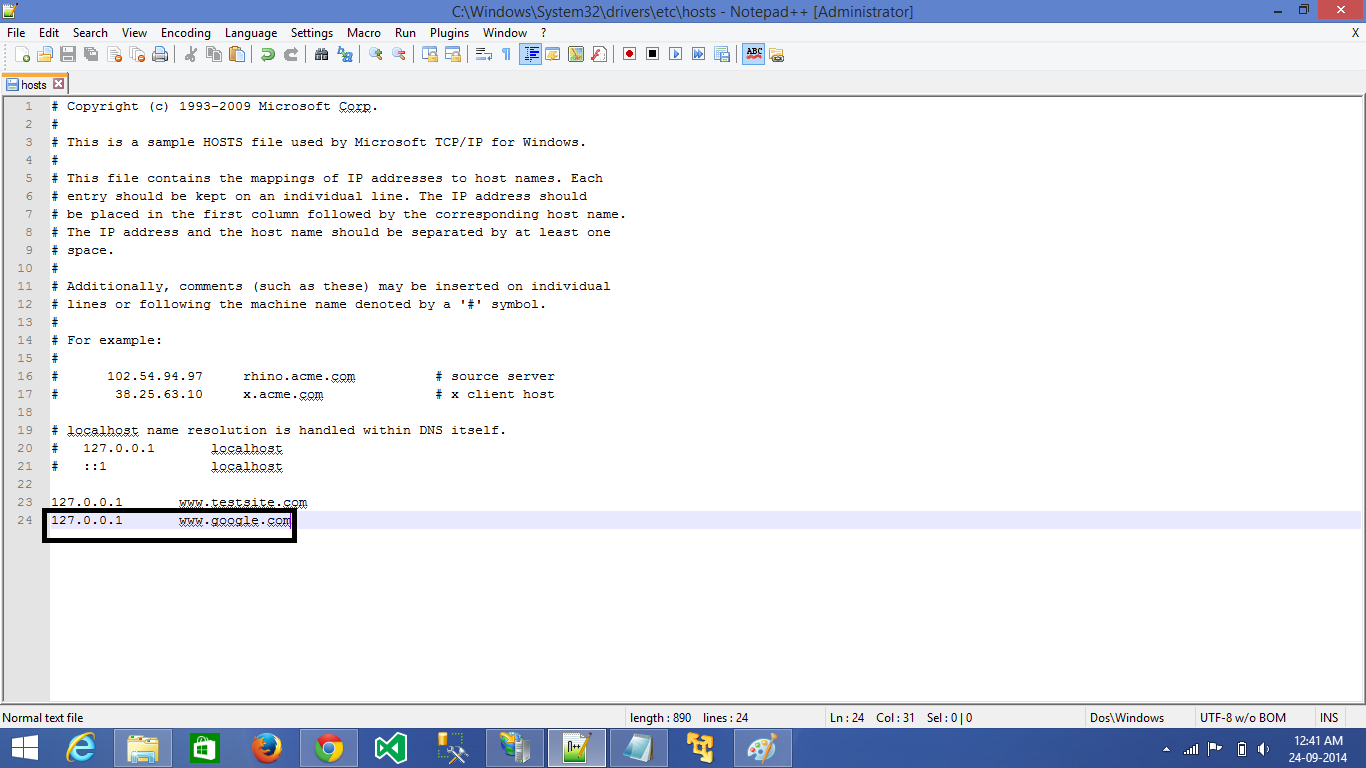Toggle the ABC spell-check button

point(753,54)
